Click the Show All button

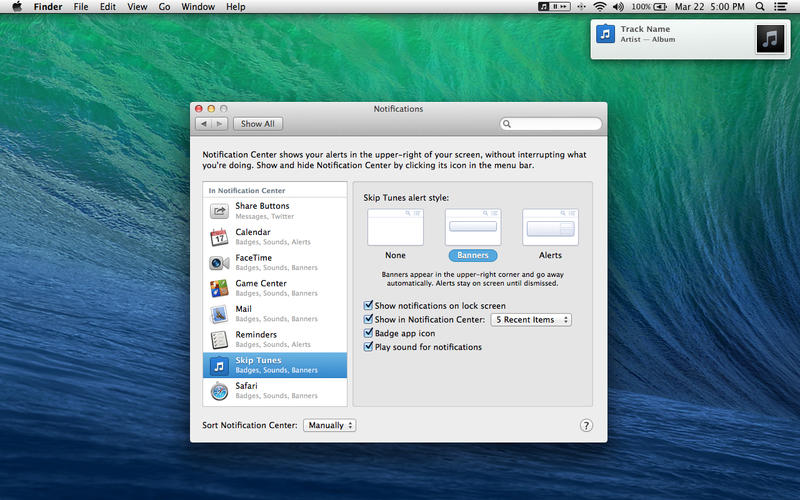tap(258, 123)
